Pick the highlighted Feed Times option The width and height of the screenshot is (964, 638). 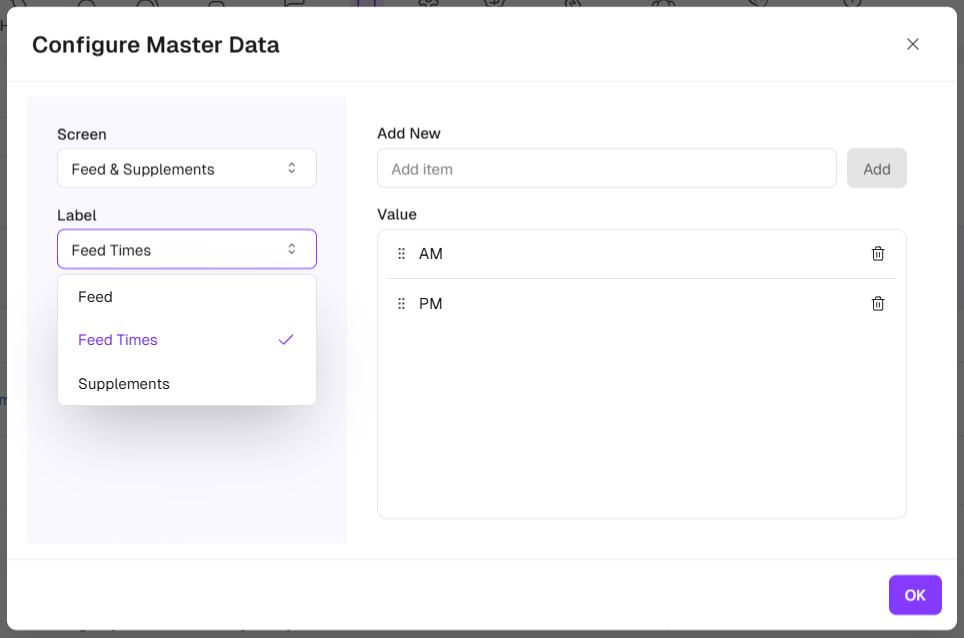(118, 340)
